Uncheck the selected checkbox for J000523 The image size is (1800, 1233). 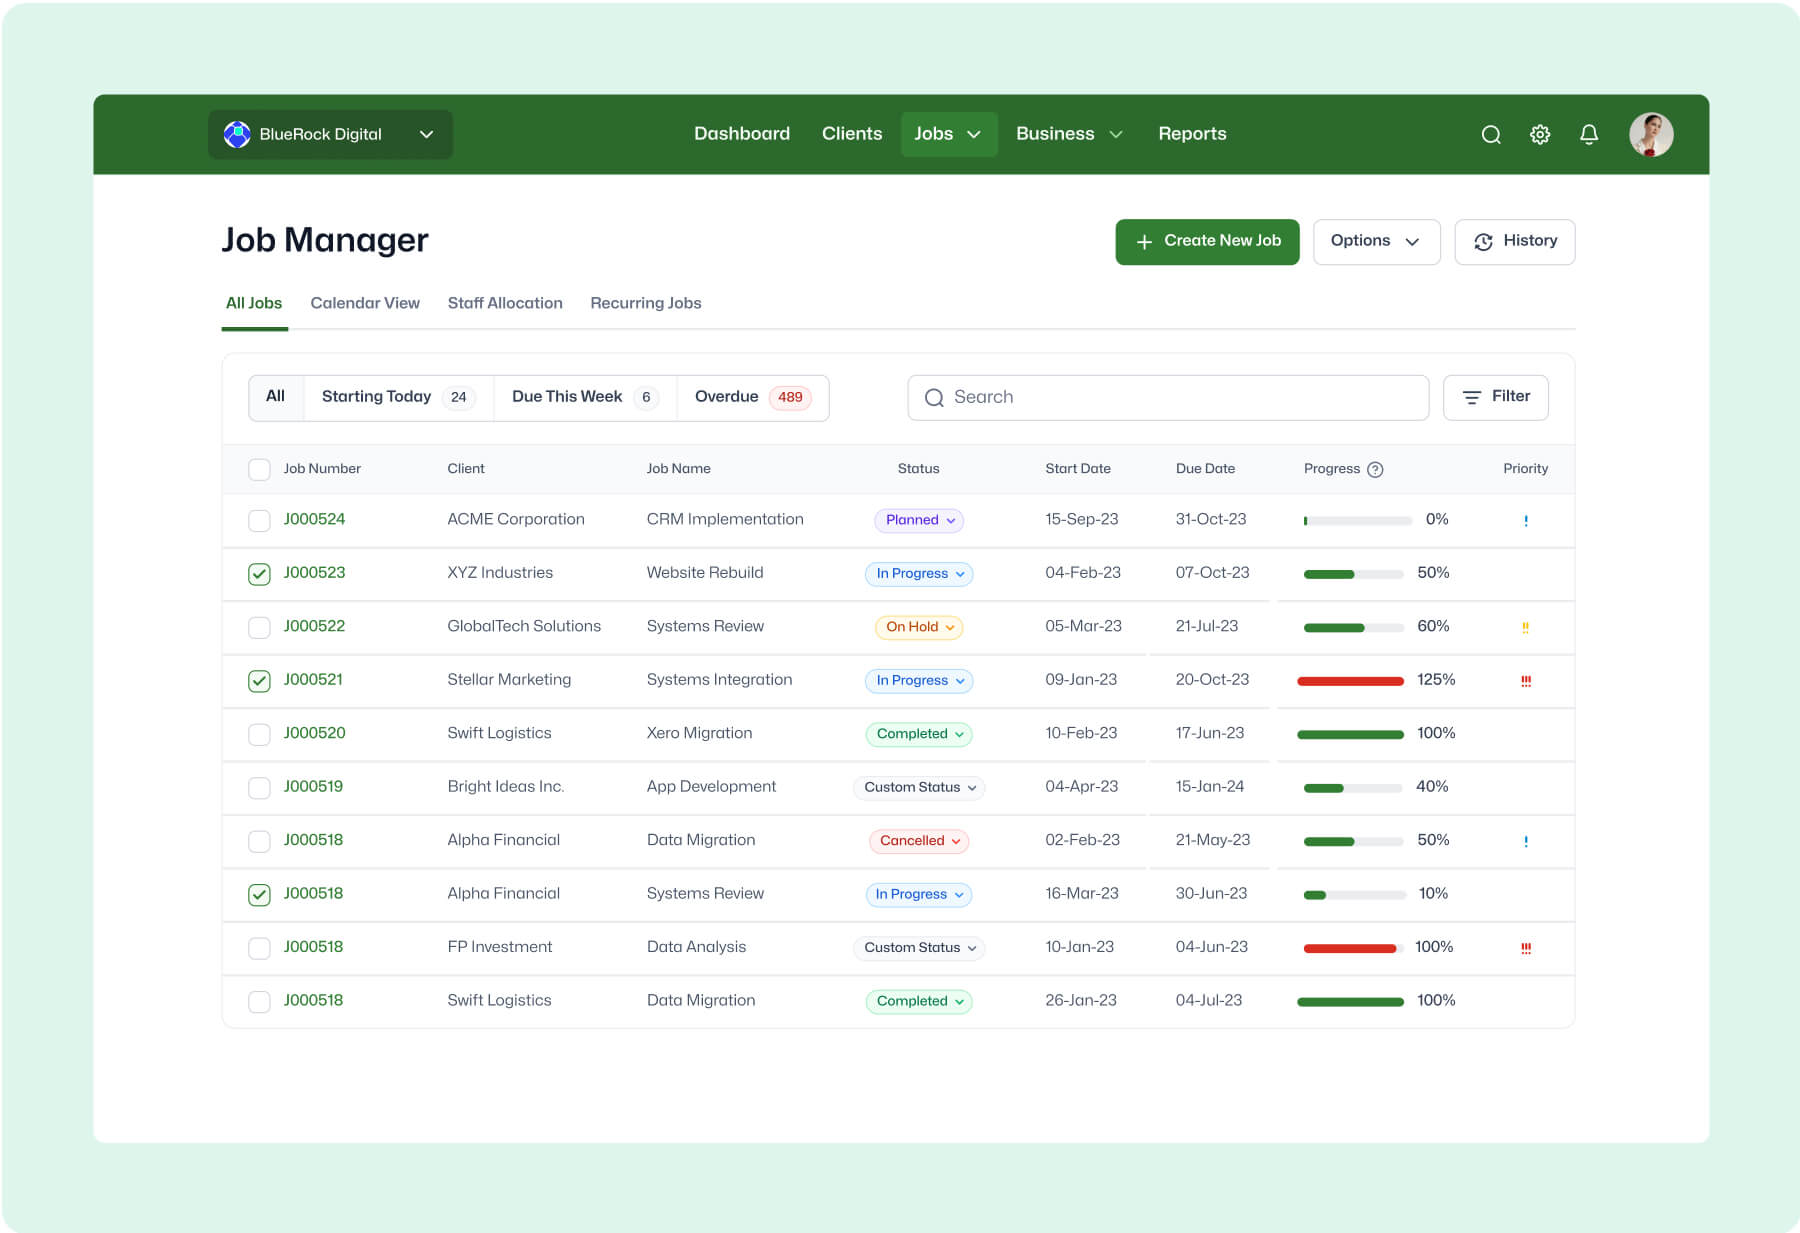click(x=259, y=573)
